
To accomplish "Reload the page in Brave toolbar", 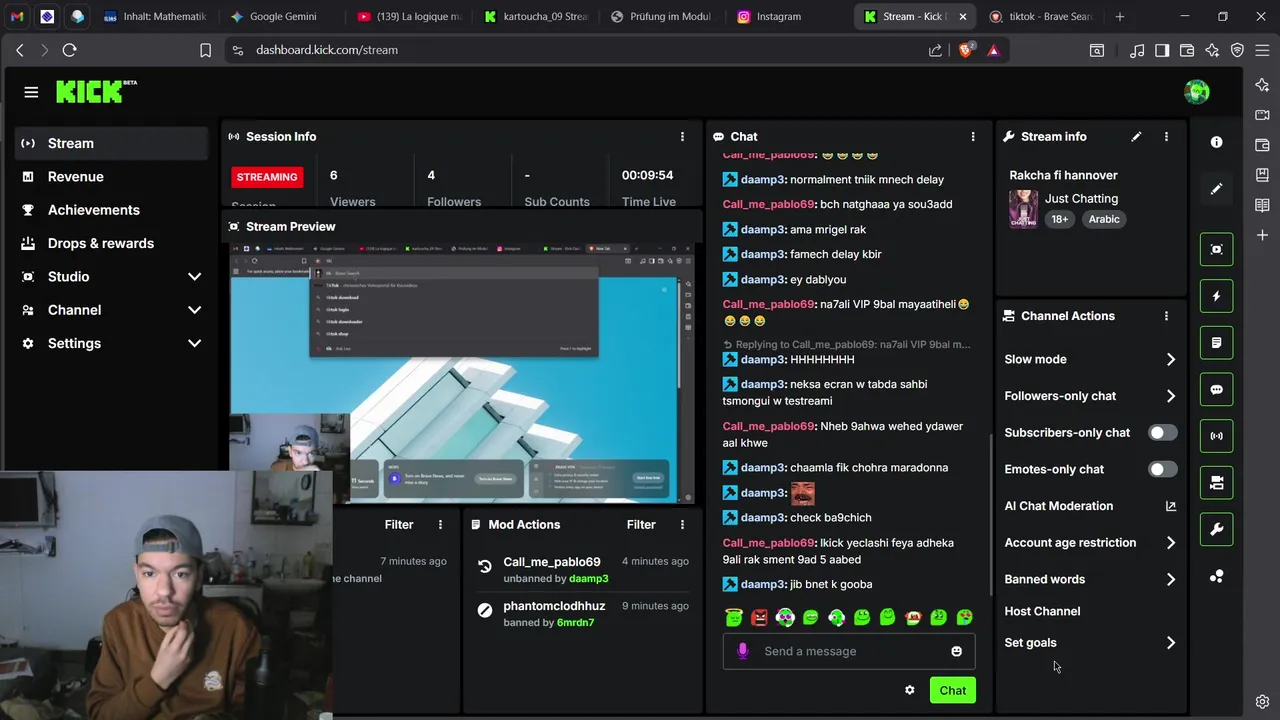I will tap(69, 50).
